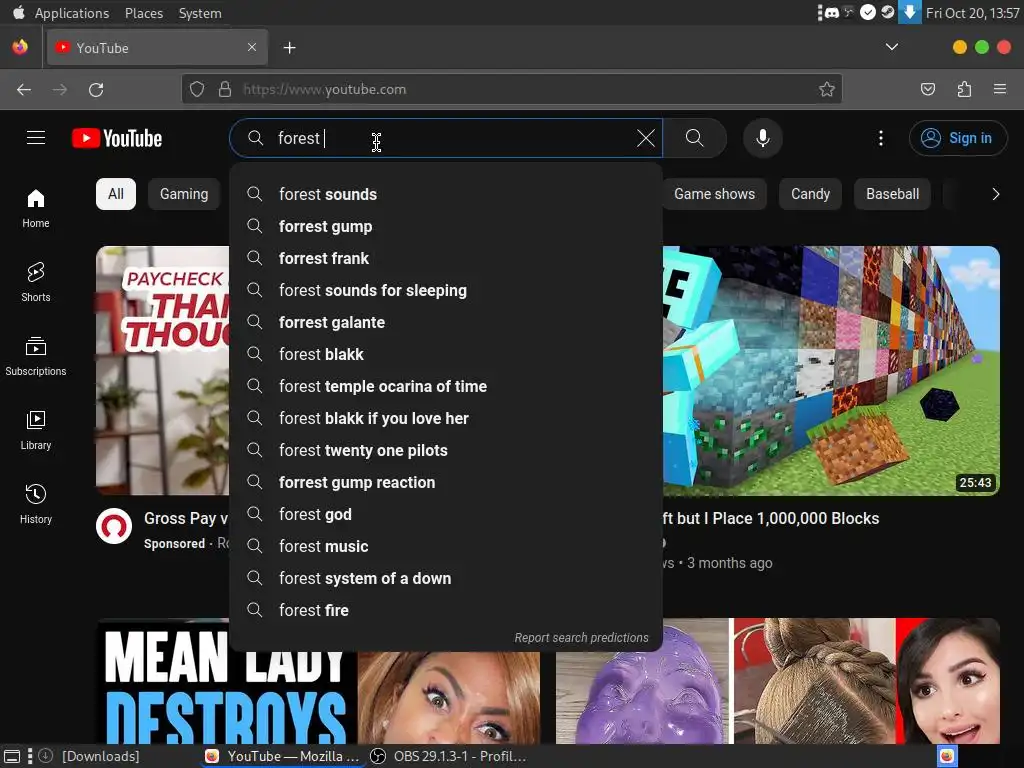The height and width of the screenshot is (768, 1024).
Task: Open tracking protection shield icon
Action: [197, 89]
